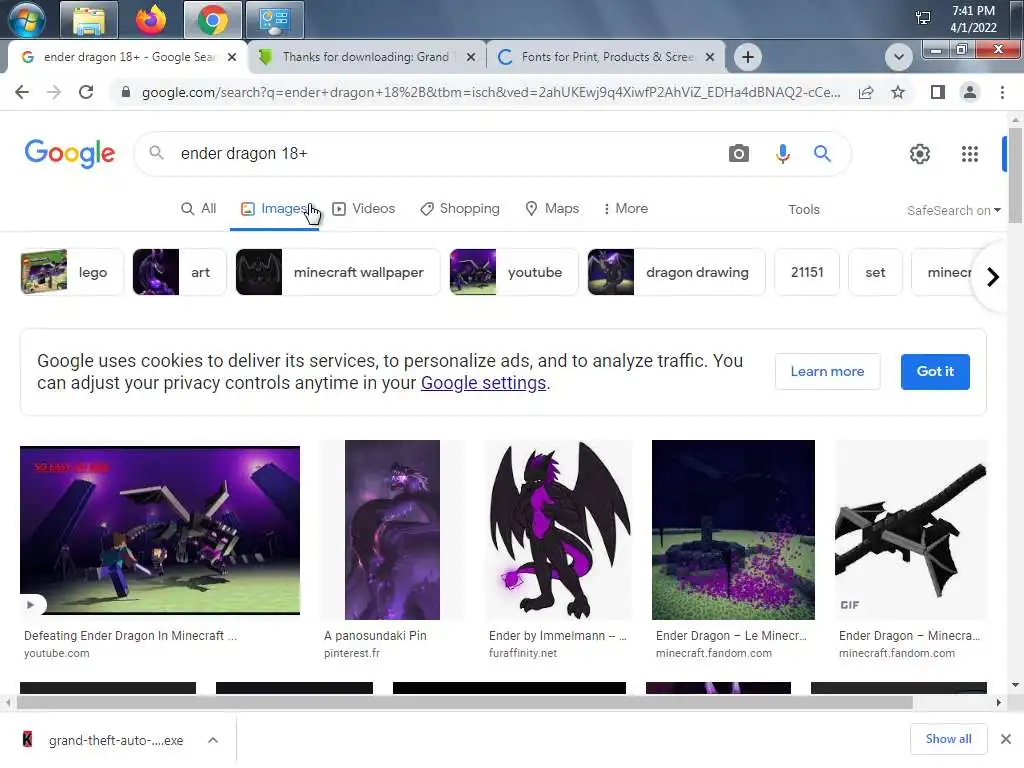Click the Chrome profile avatar
Image resolution: width=1024 pixels, height=768 pixels.
tap(970, 92)
